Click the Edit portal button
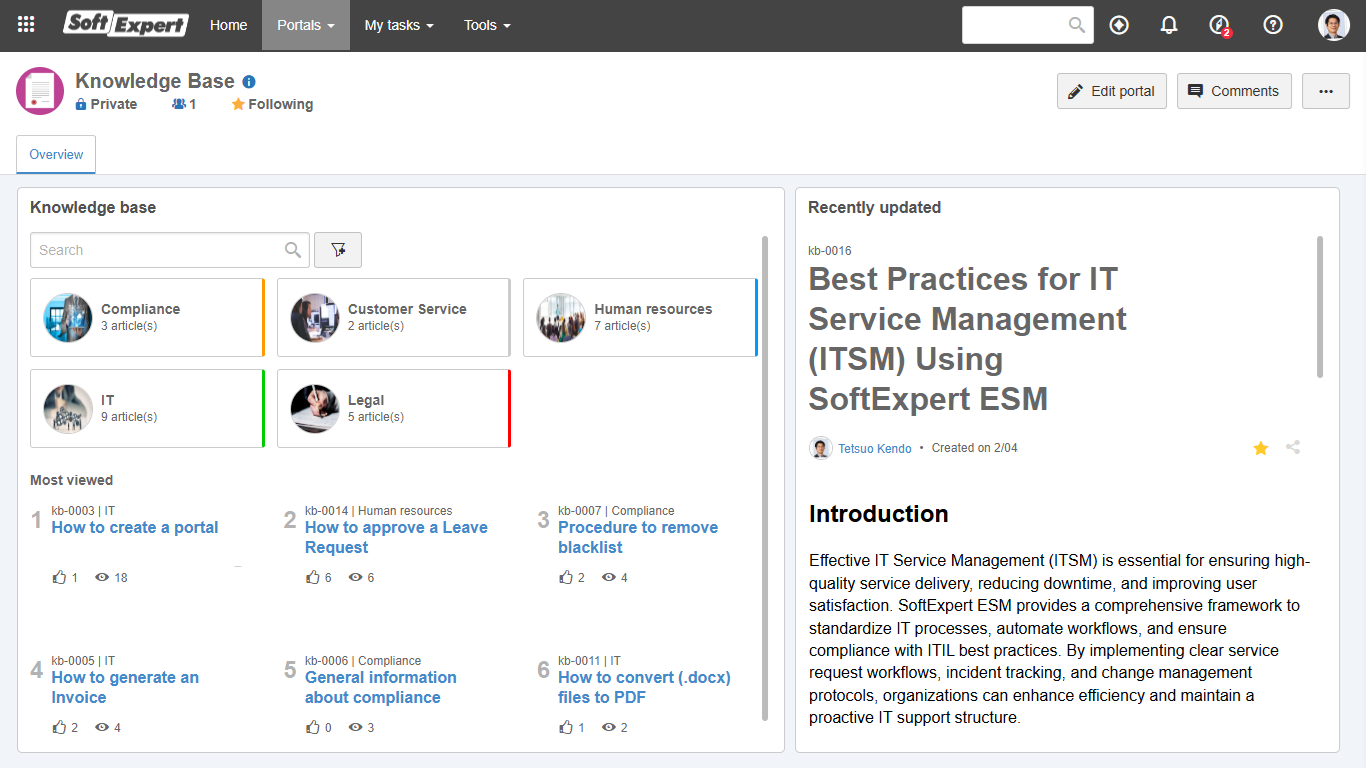The image size is (1366, 768). 1112,91
